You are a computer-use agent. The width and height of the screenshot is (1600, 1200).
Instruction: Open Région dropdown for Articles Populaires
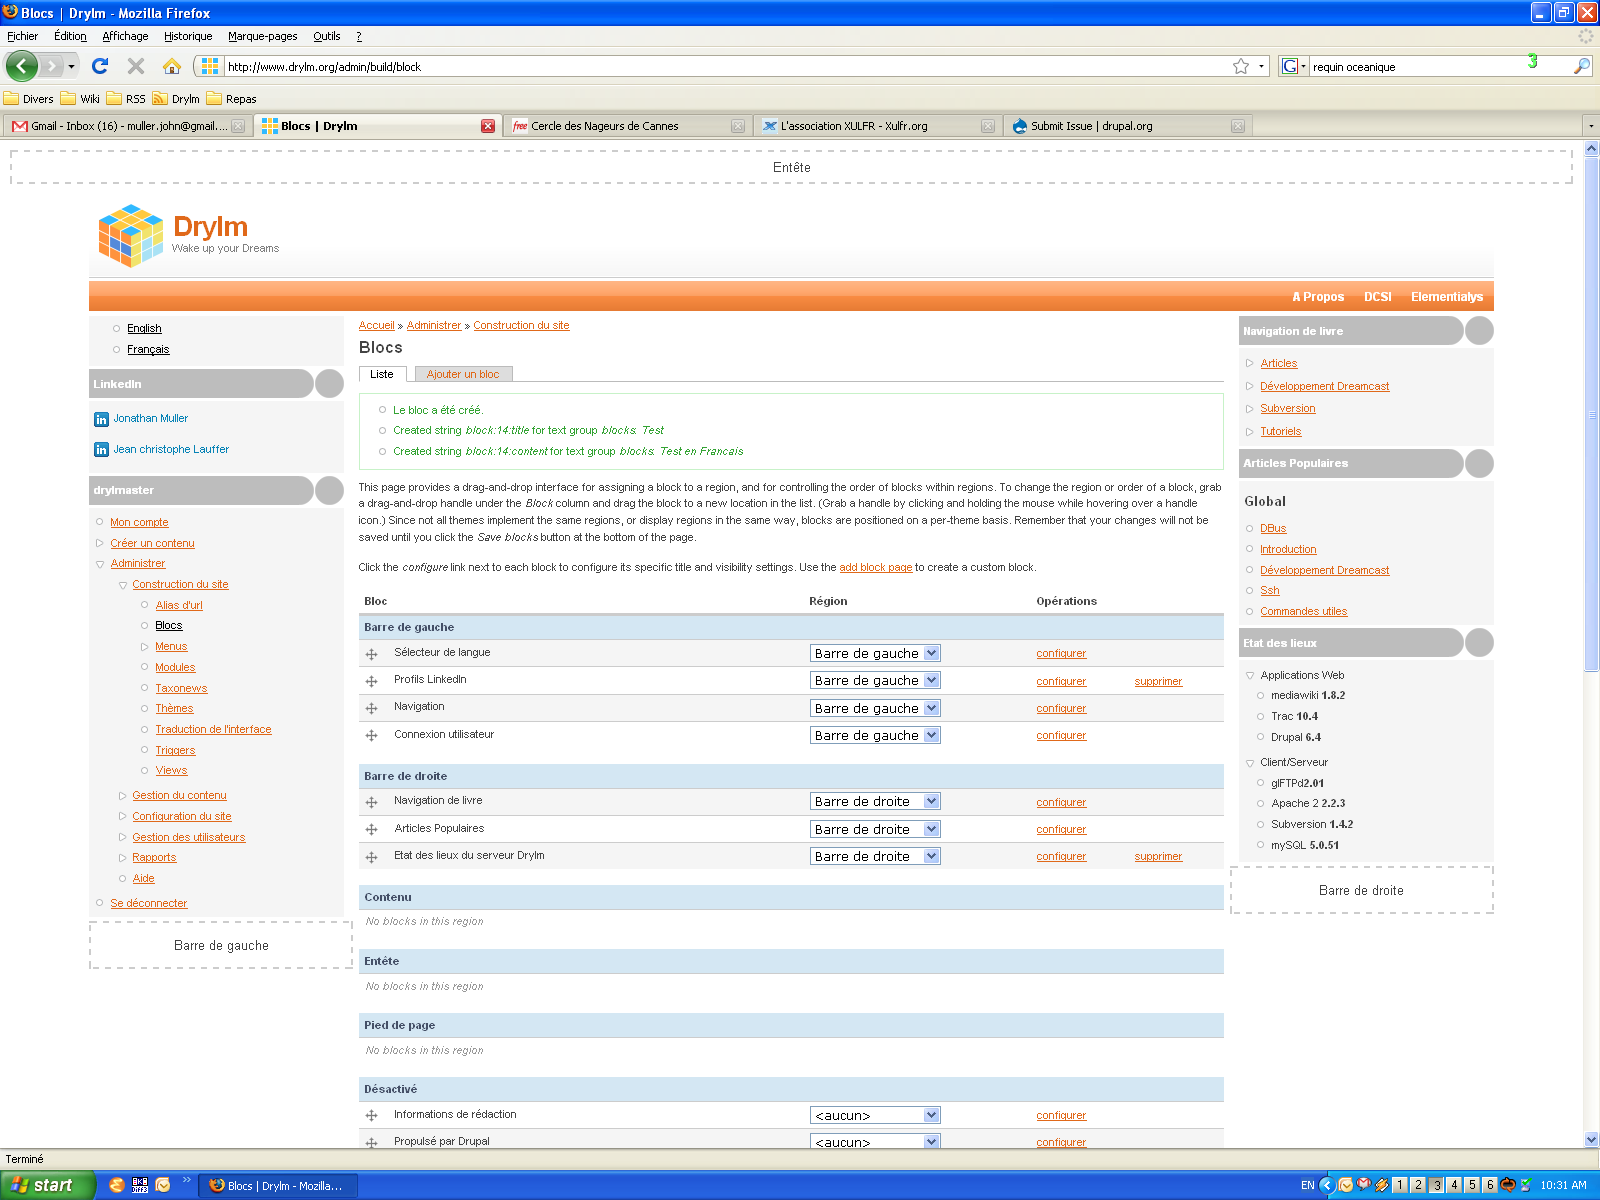coord(875,829)
